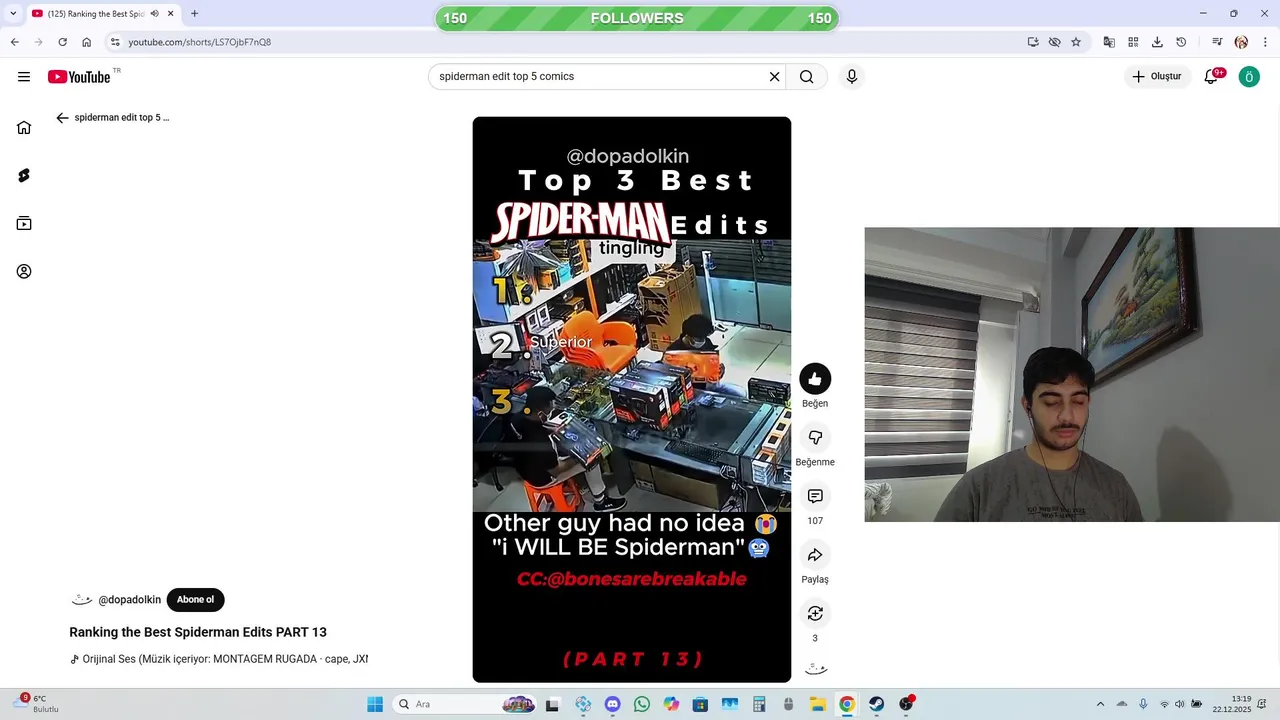Viewport: 1280px width, 720px height.
Task: Open the QR code extension icon
Action: [x=1133, y=42]
